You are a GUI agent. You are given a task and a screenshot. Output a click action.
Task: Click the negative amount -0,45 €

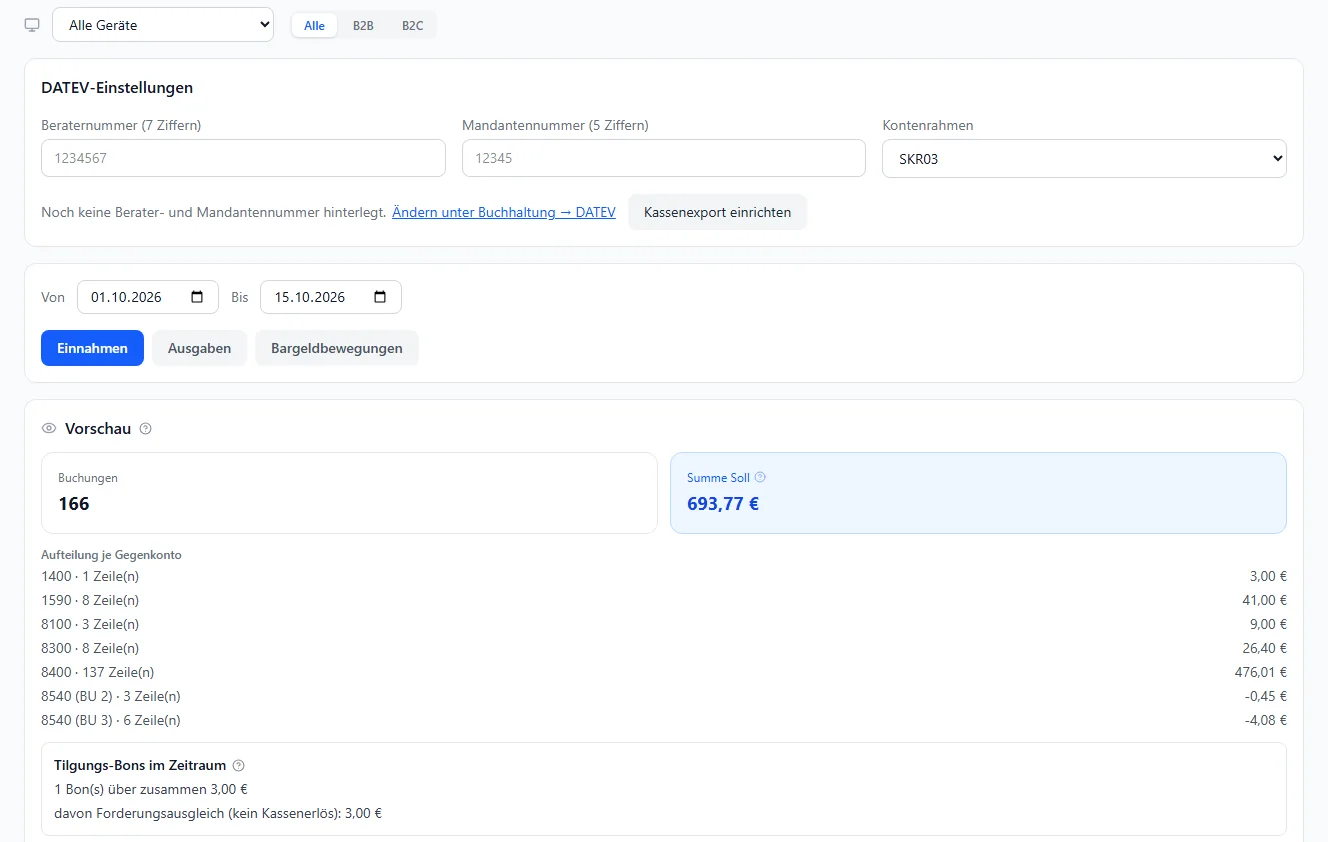[1264, 696]
